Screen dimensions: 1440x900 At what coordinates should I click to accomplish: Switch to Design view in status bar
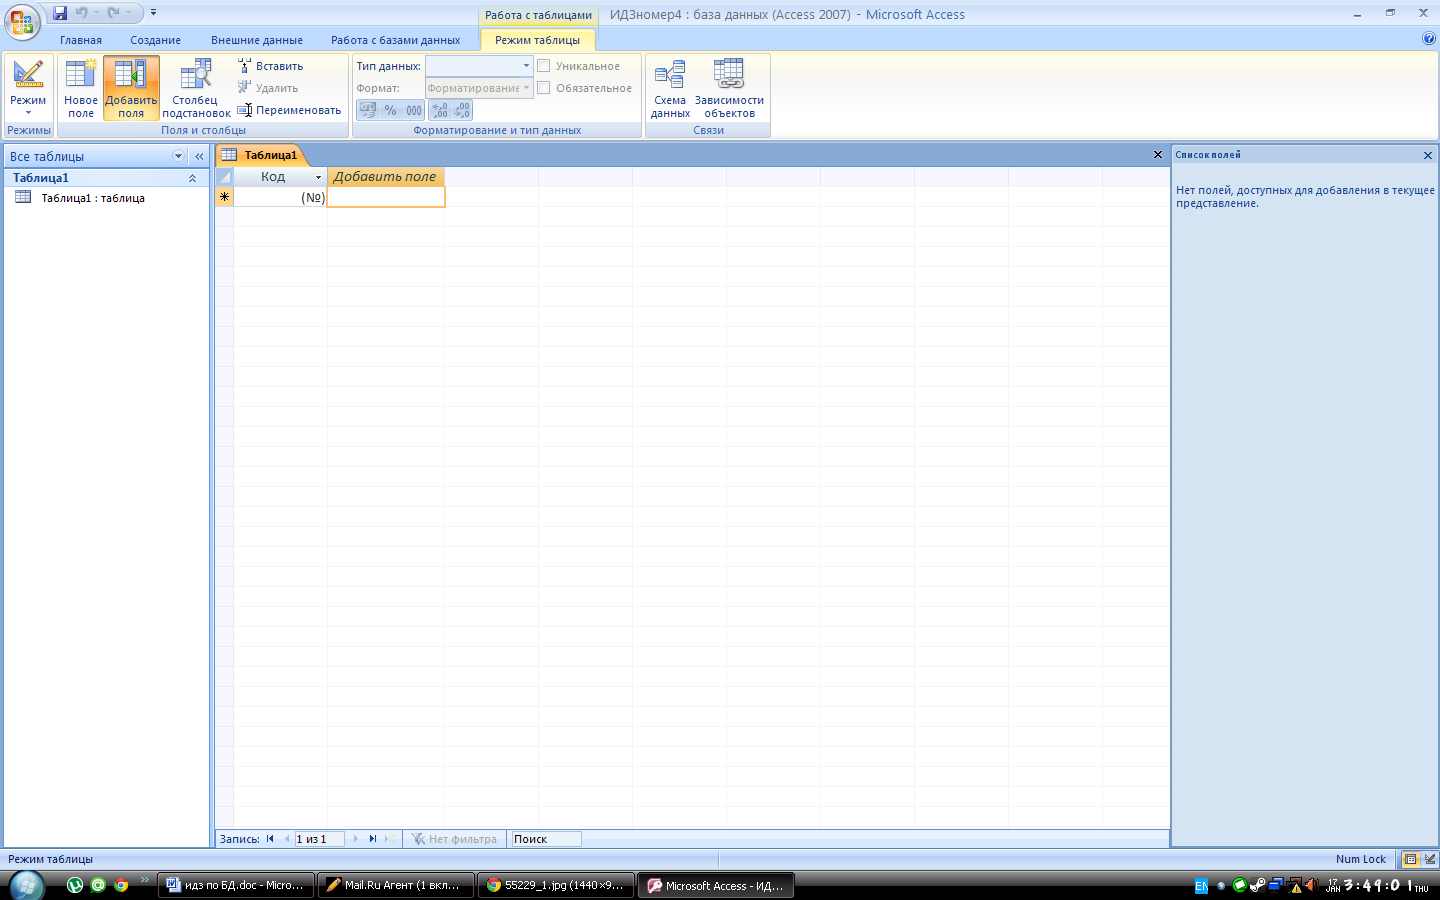tap(1429, 859)
